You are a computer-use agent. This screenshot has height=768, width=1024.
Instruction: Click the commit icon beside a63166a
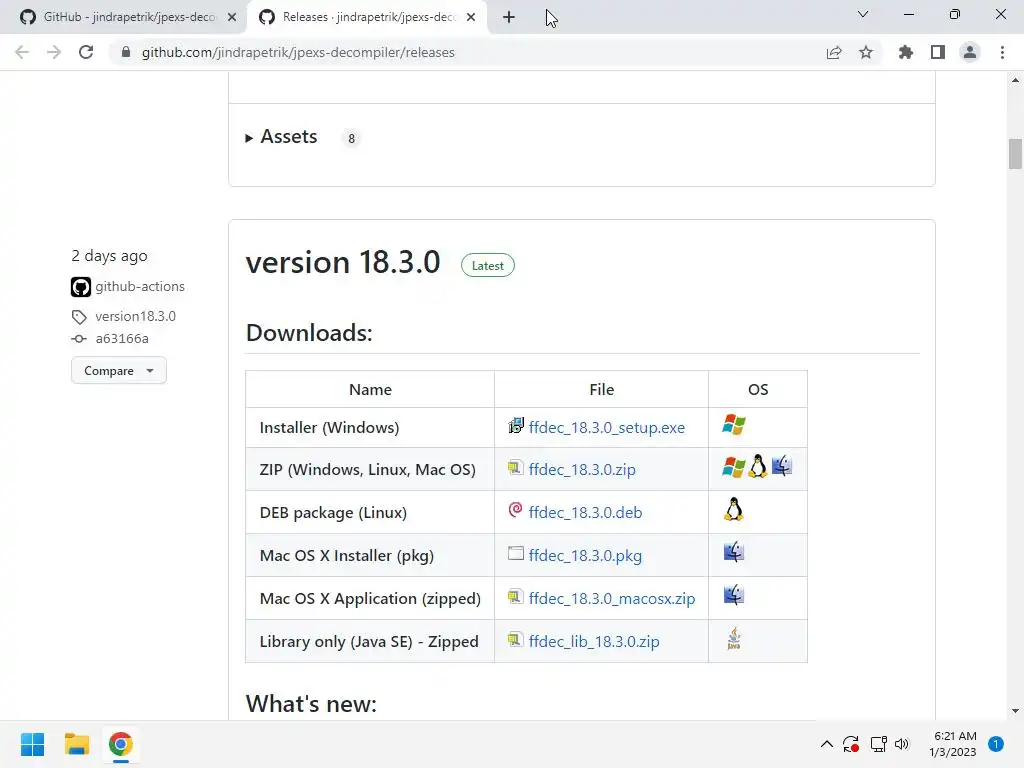coord(79,339)
